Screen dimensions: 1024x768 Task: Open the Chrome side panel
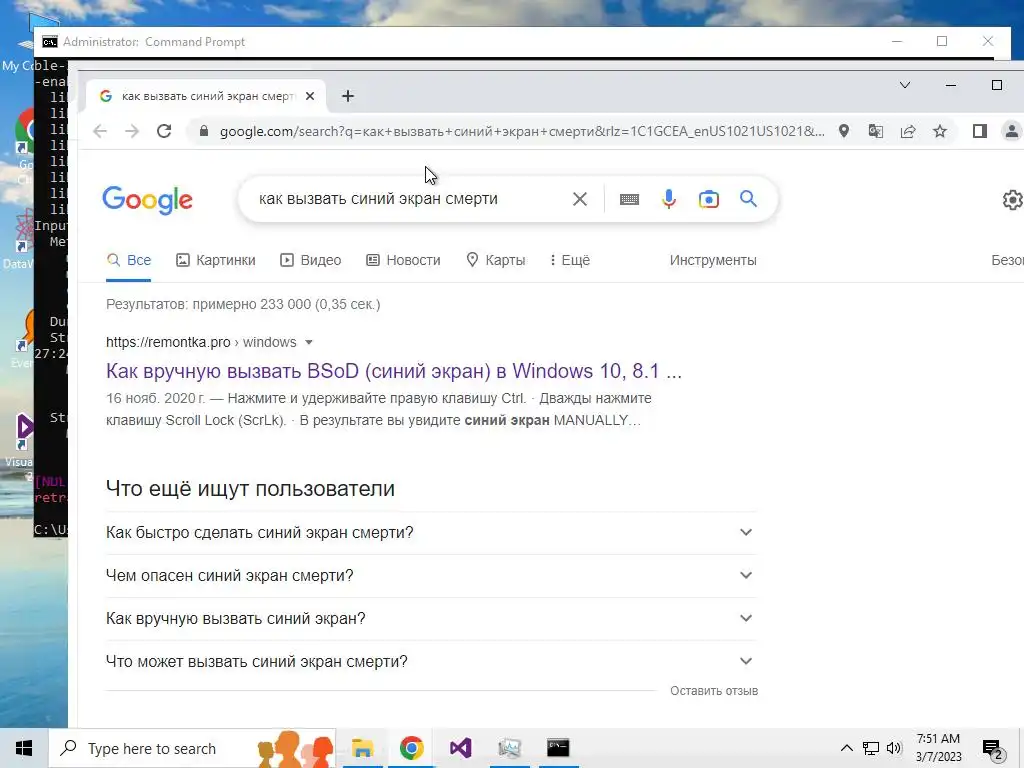pyautogui.click(x=980, y=131)
